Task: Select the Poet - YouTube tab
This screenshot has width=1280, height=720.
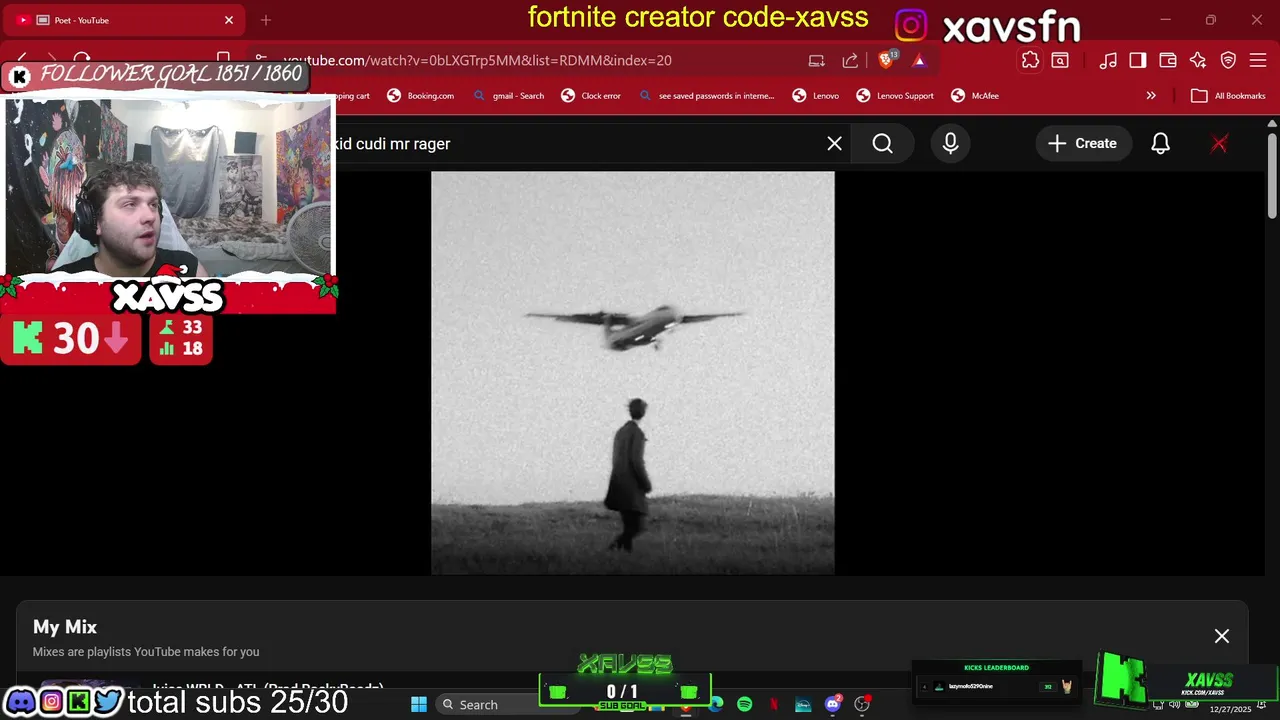Action: coord(124,20)
